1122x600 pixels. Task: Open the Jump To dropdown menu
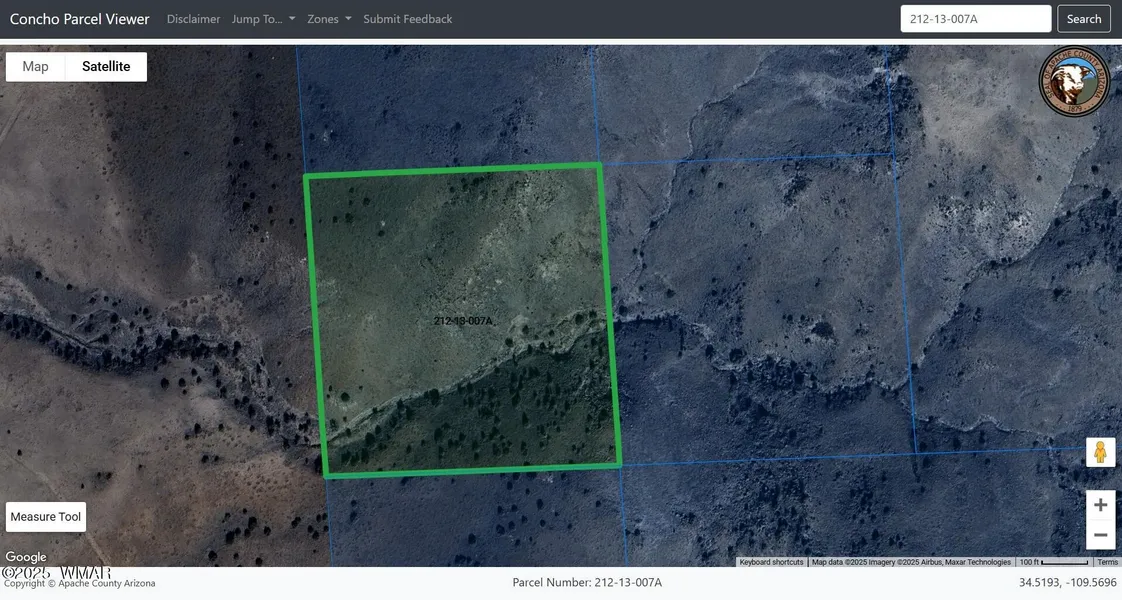263,19
